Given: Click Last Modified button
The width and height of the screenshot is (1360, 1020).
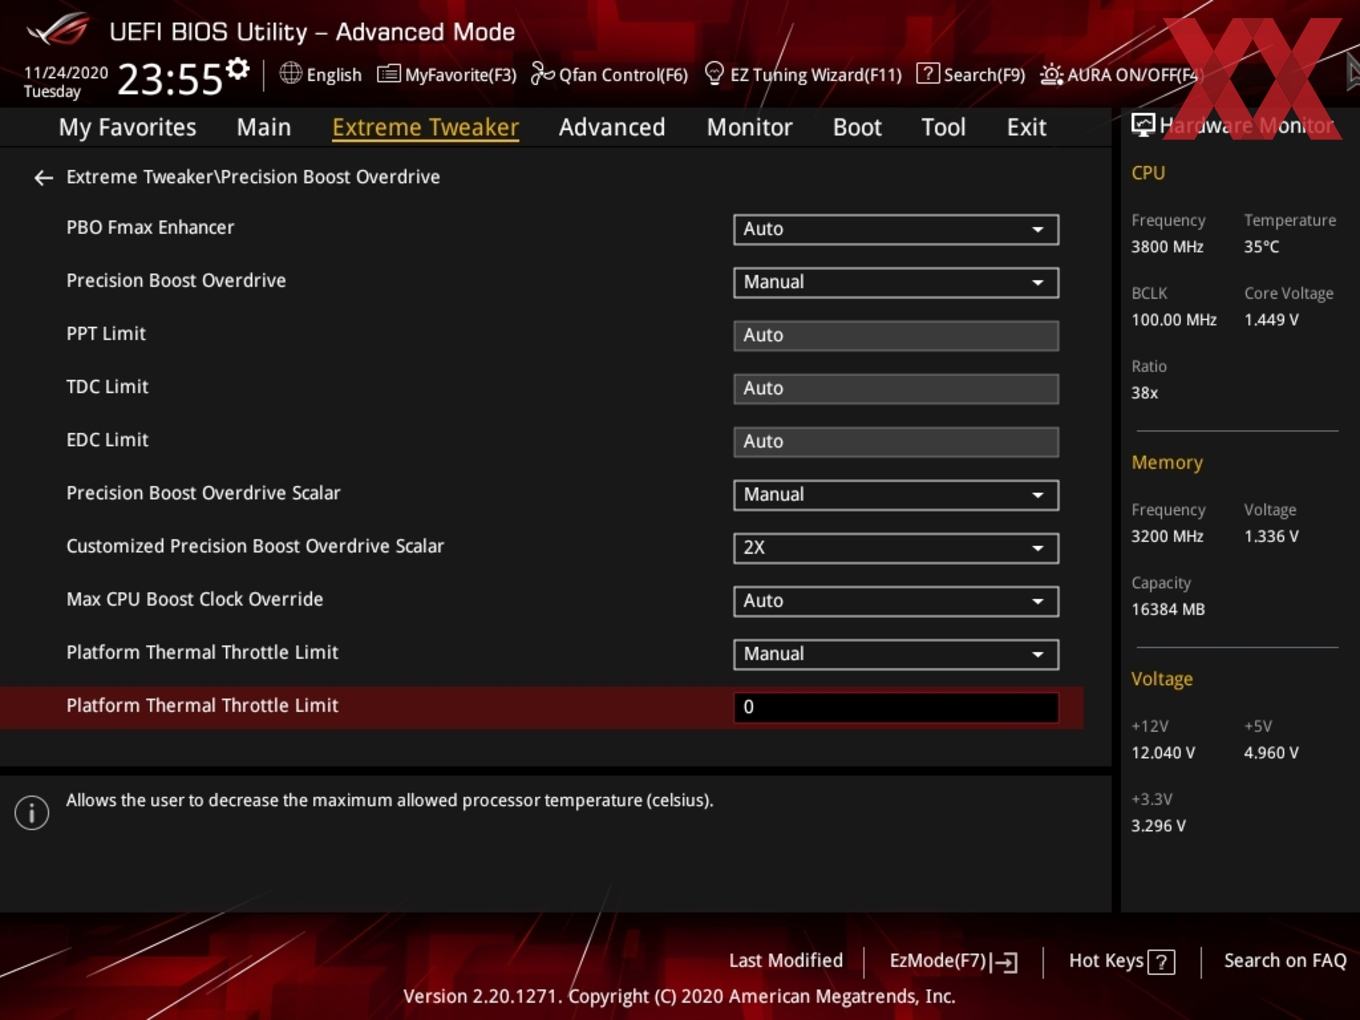Looking at the screenshot, I should coord(786,961).
